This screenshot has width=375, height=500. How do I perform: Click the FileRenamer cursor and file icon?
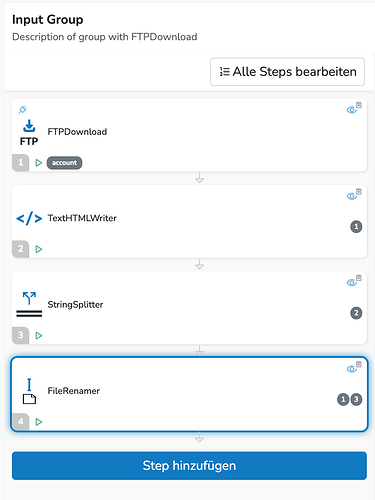(29, 391)
